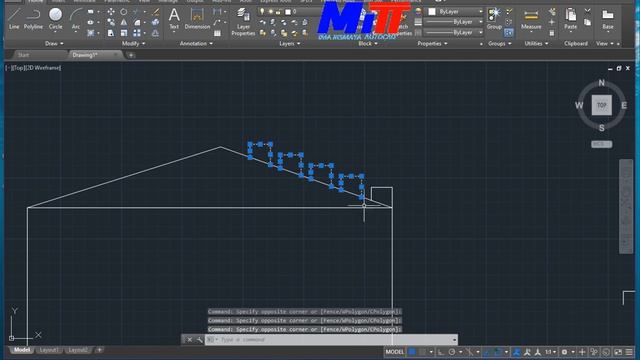Expand the Modify panel
Screen dimensions: 640x360
click(133, 43)
